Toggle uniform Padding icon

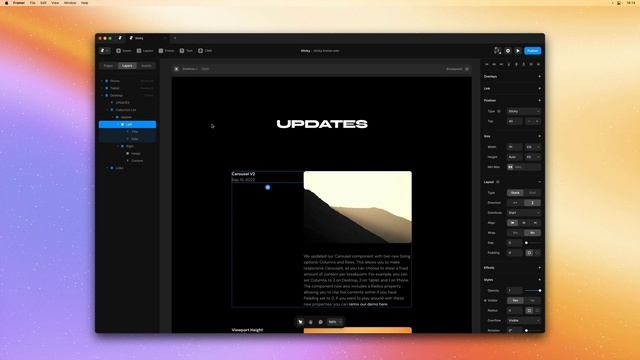coord(529,253)
